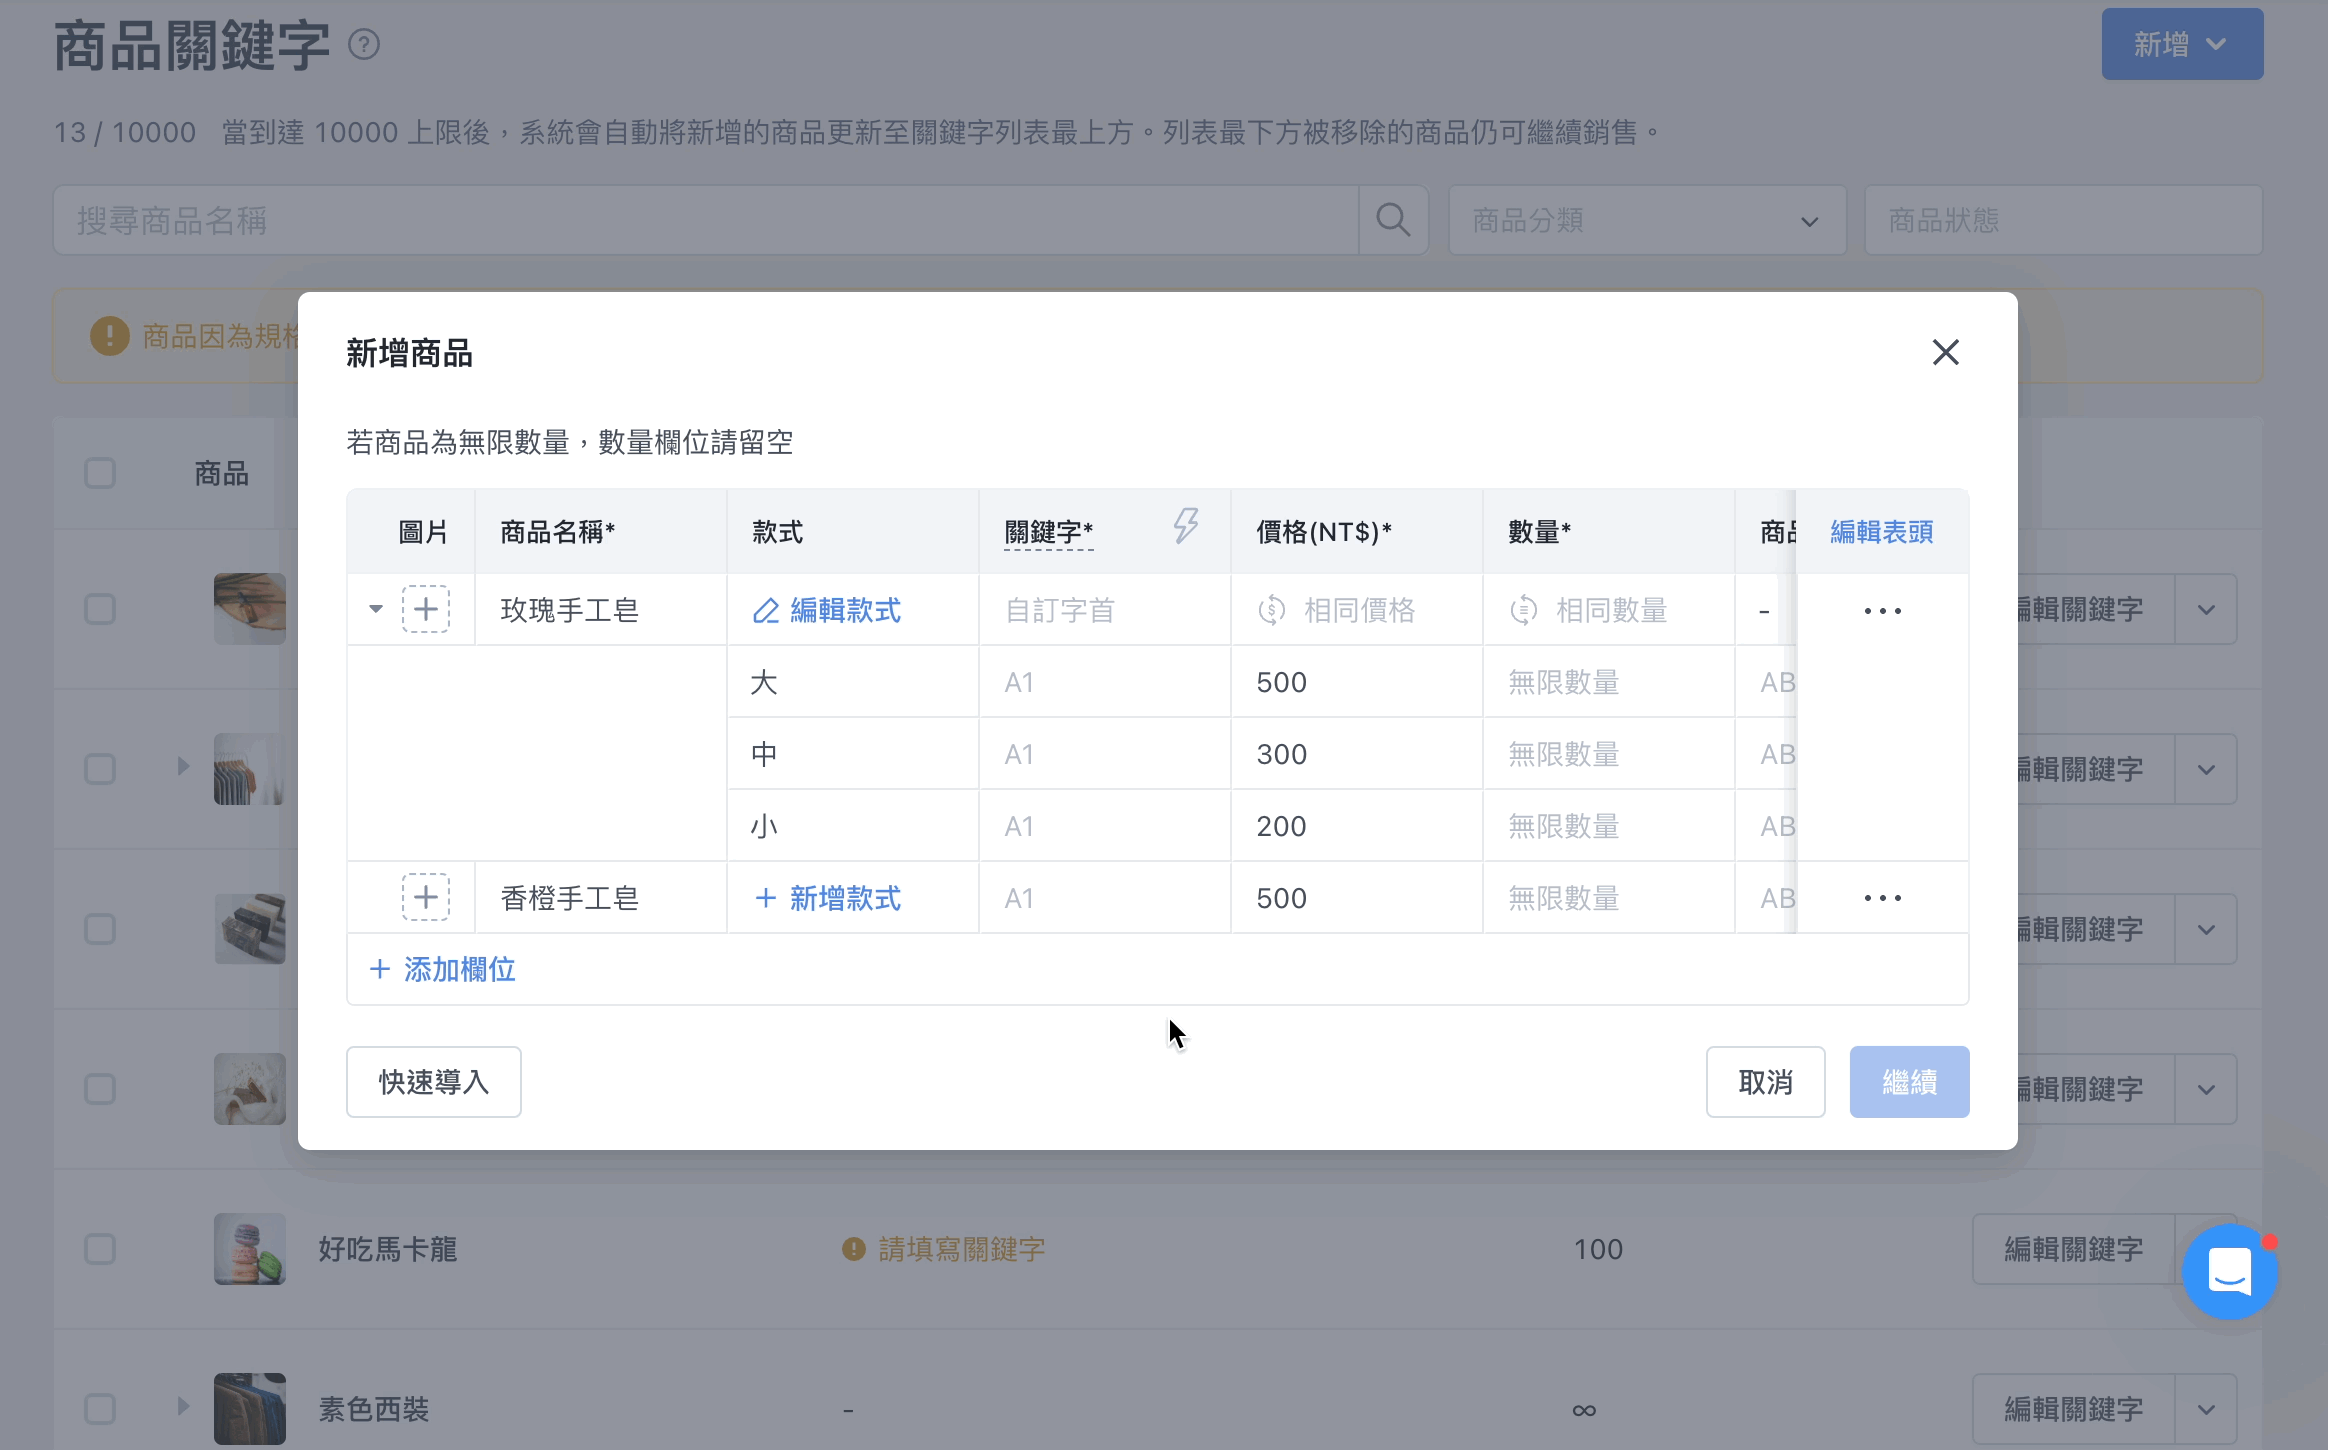2328x1450 pixels.
Task: Click keyword field for 香橙手工皂
Action: 1104,898
